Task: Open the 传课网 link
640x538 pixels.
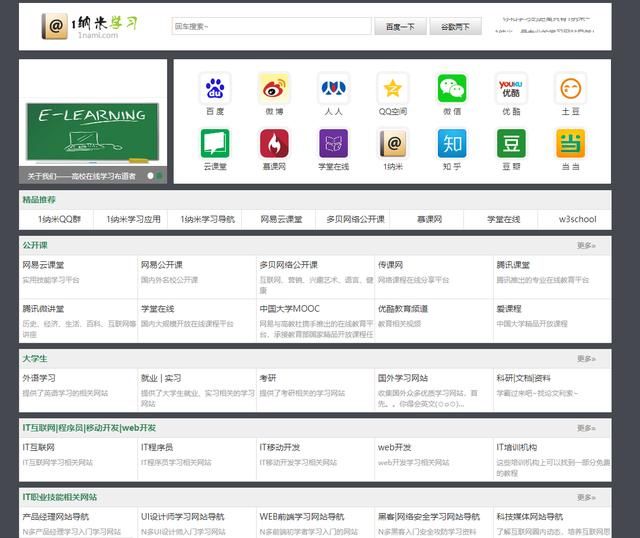Action: click(x=391, y=265)
